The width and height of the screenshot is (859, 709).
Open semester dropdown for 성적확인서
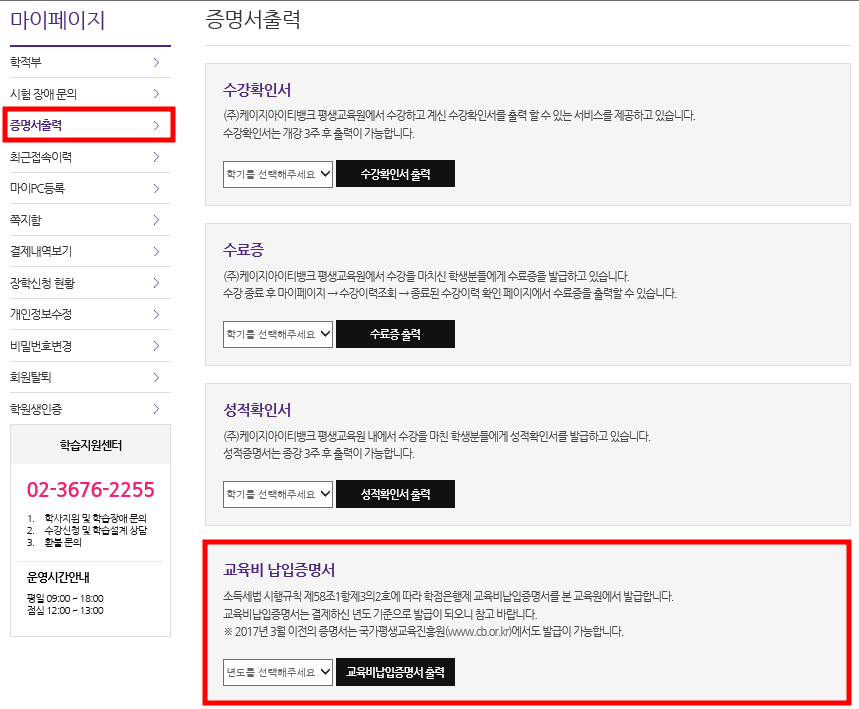click(x=278, y=494)
